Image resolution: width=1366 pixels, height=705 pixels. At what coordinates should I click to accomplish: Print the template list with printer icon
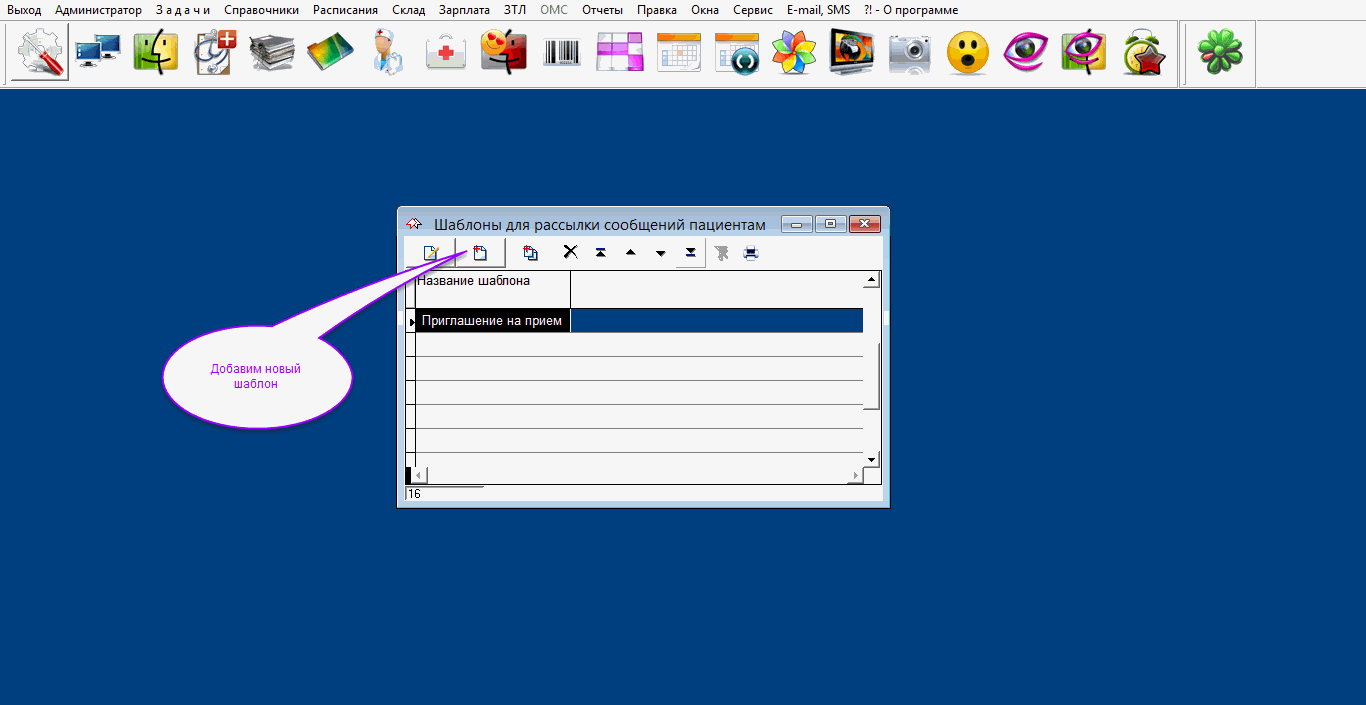pyautogui.click(x=751, y=253)
